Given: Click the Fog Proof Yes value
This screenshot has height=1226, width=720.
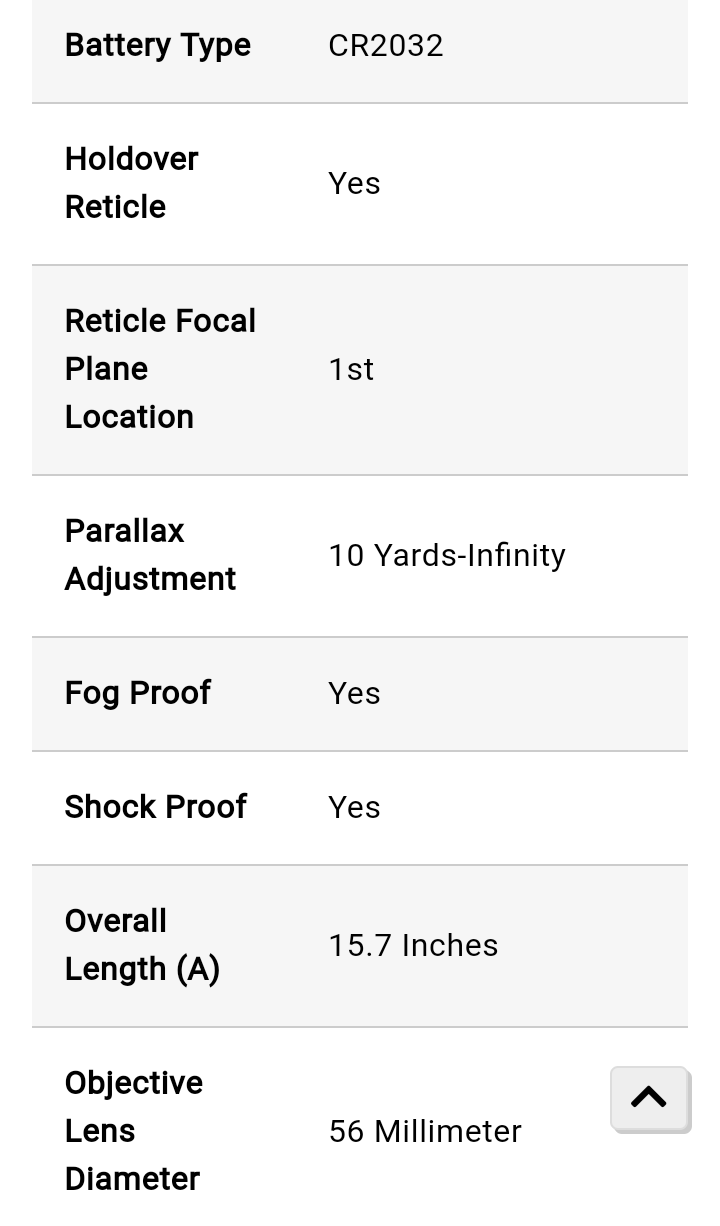Looking at the screenshot, I should point(354,693).
